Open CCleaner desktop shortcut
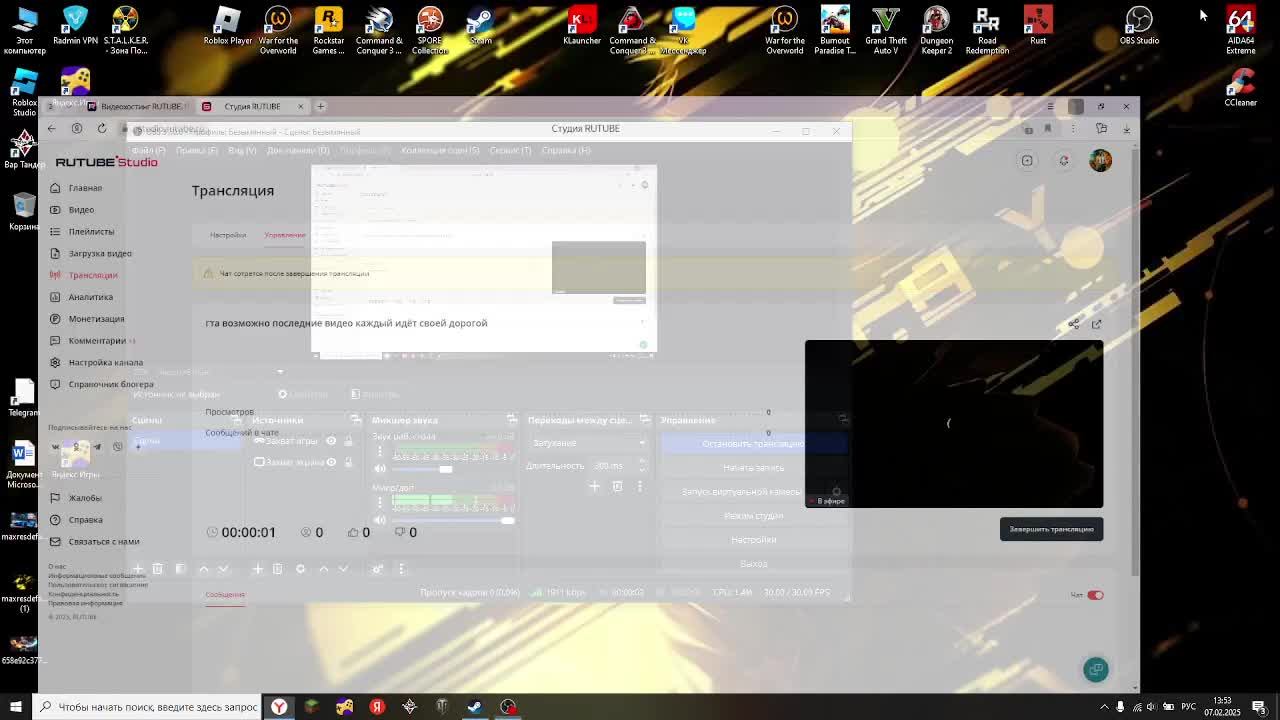This screenshot has width=1280, height=720. [1241, 88]
